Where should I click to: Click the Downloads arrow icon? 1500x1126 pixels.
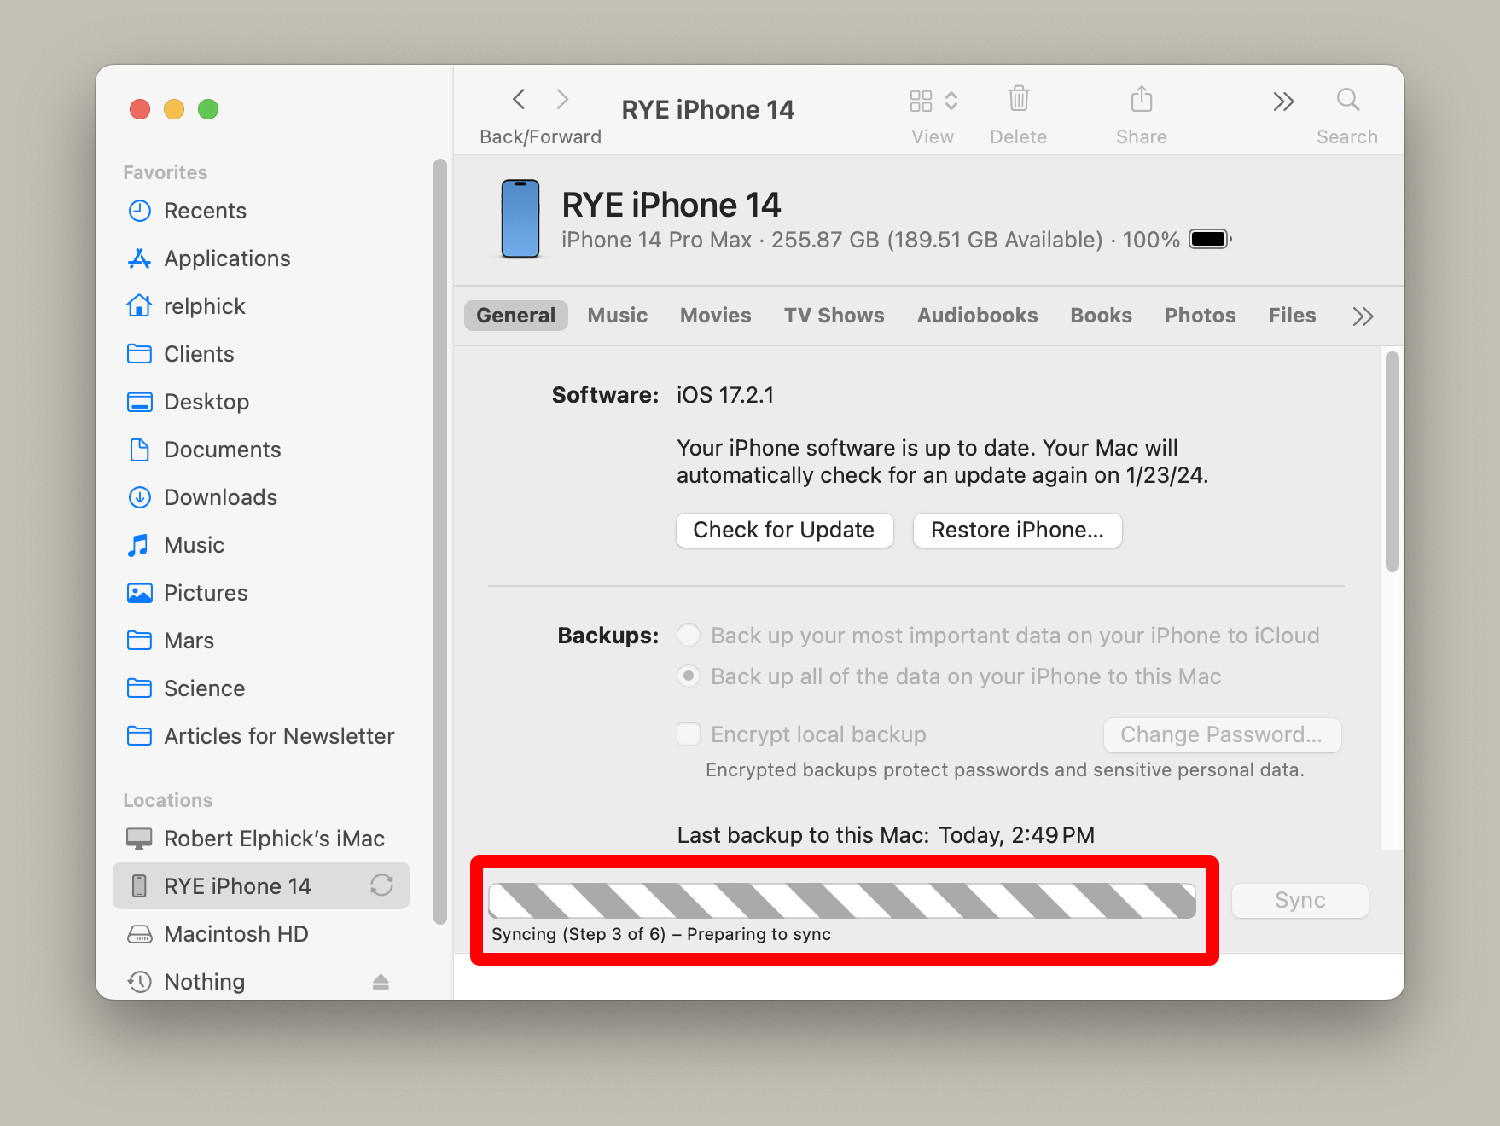[x=139, y=497]
